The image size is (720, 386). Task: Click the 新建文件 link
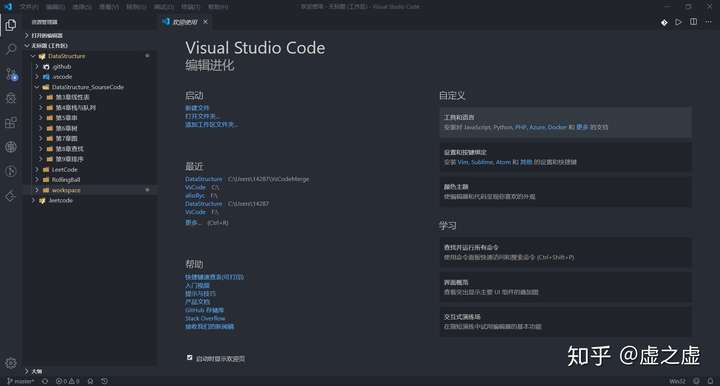[197, 108]
